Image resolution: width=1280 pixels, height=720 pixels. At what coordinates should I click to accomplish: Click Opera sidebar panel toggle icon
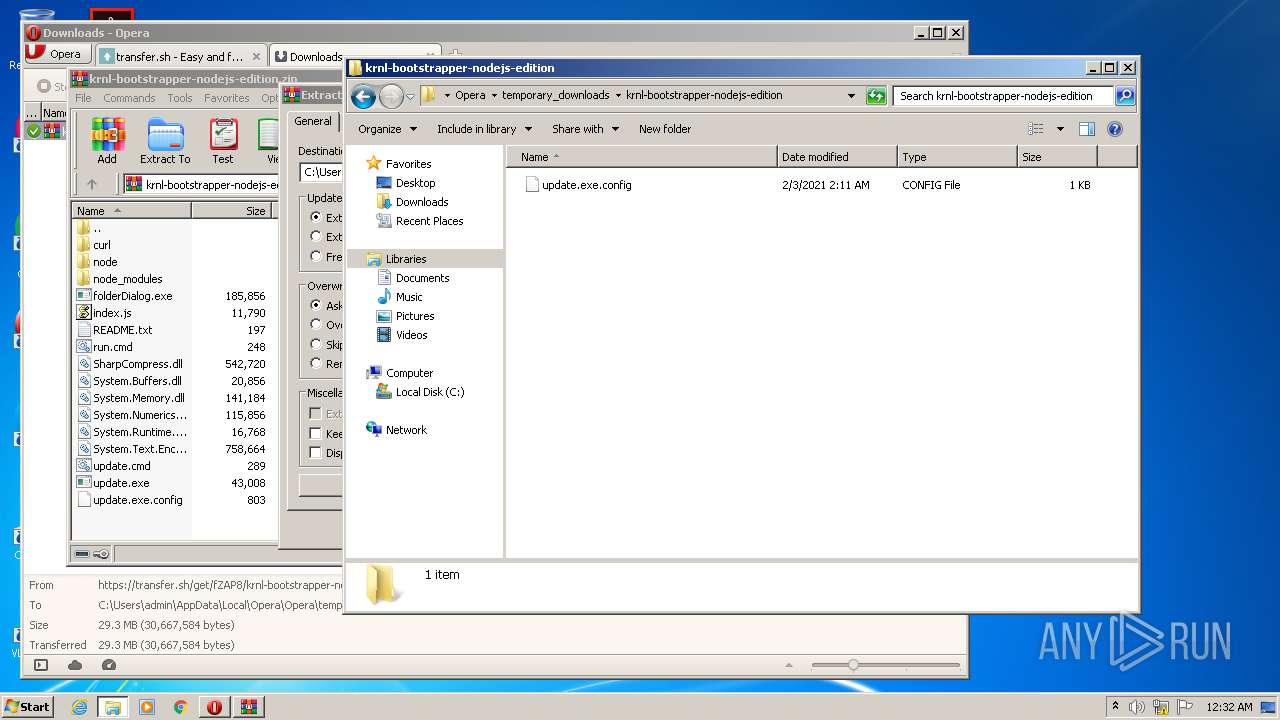tap(41, 665)
